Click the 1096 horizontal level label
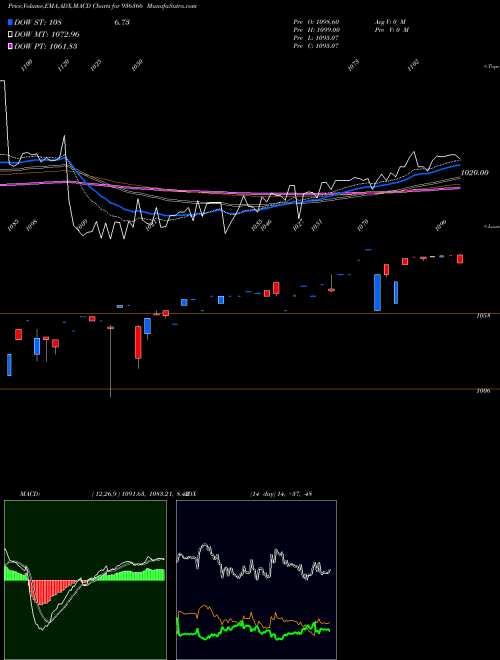Screen dimensions: 500x660 (x=483, y=391)
